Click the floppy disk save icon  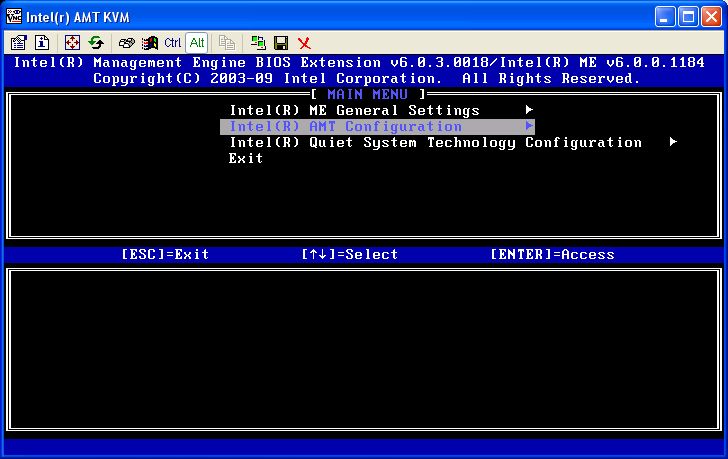[x=281, y=43]
